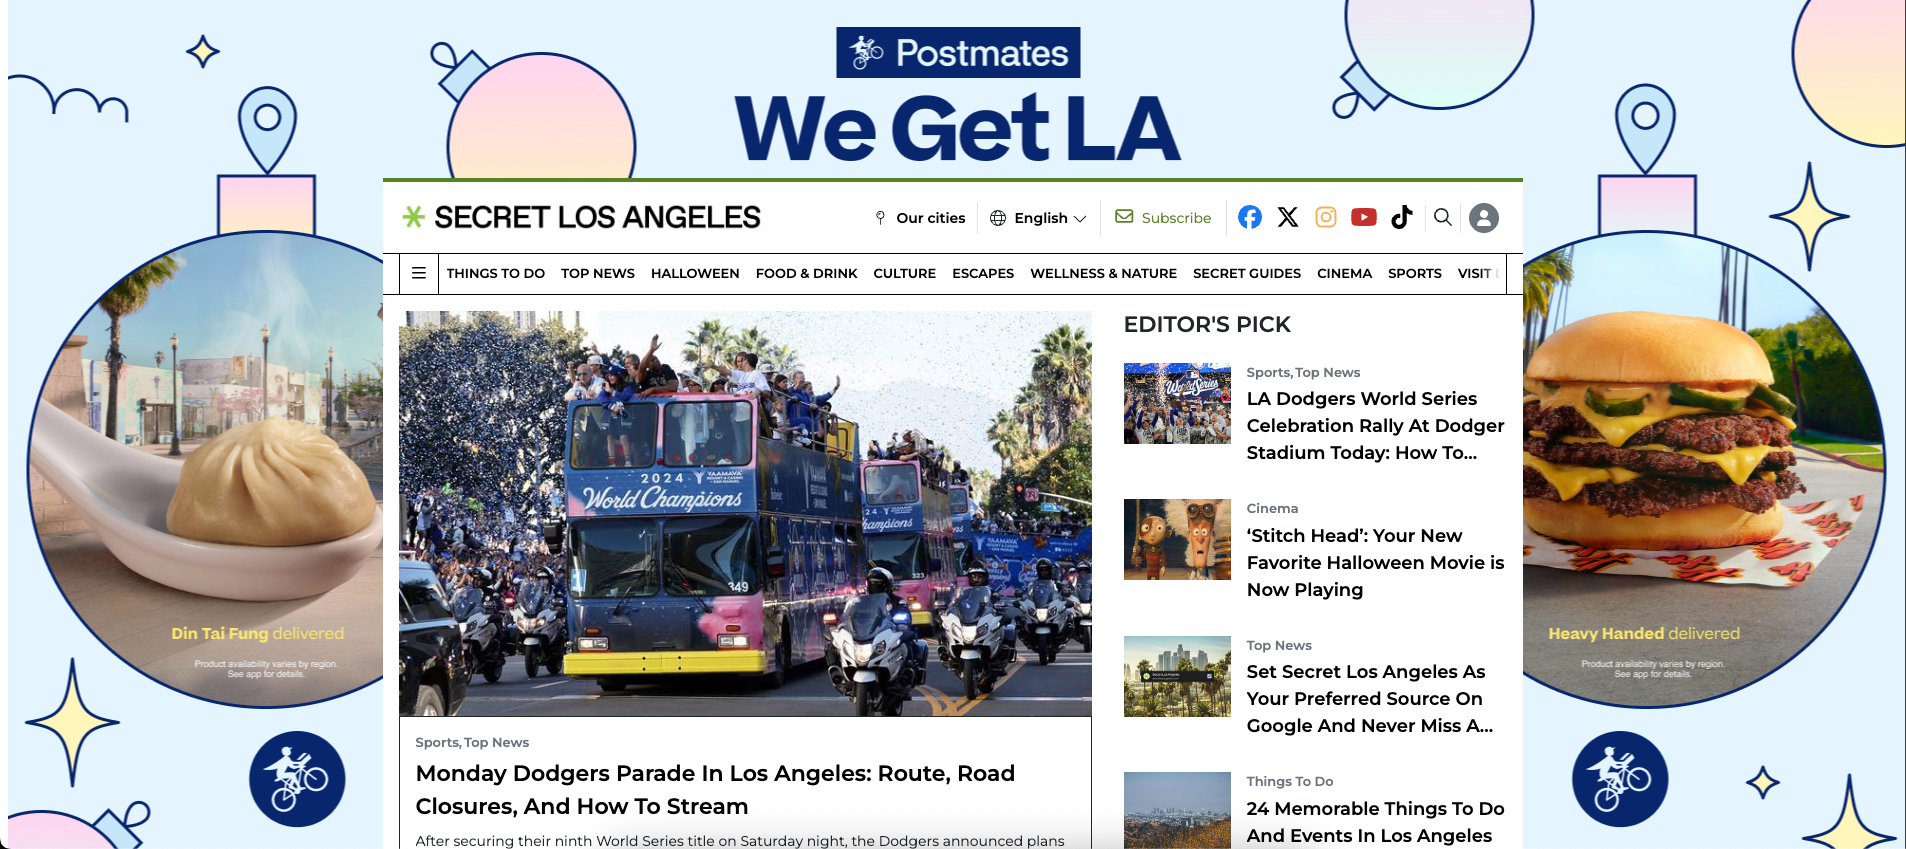Open the Our cities selector
This screenshot has height=849, width=1906.
click(x=920, y=218)
